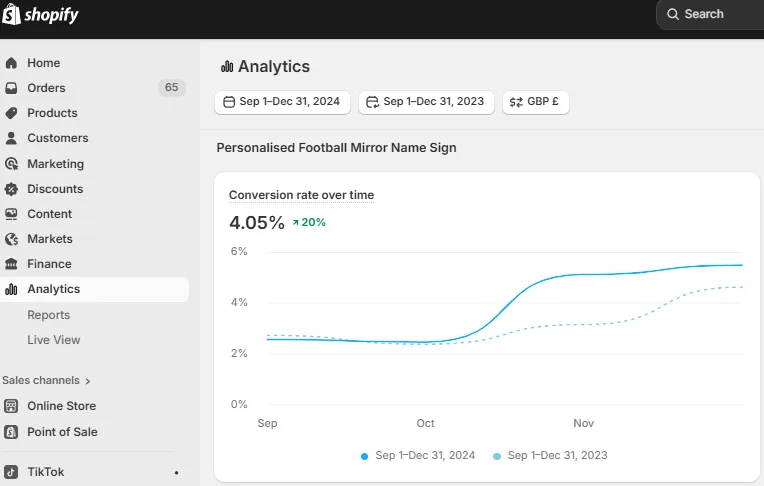764x486 pixels.
Task: Click the Search field
Action: pyautogui.click(x=710, y=14)
